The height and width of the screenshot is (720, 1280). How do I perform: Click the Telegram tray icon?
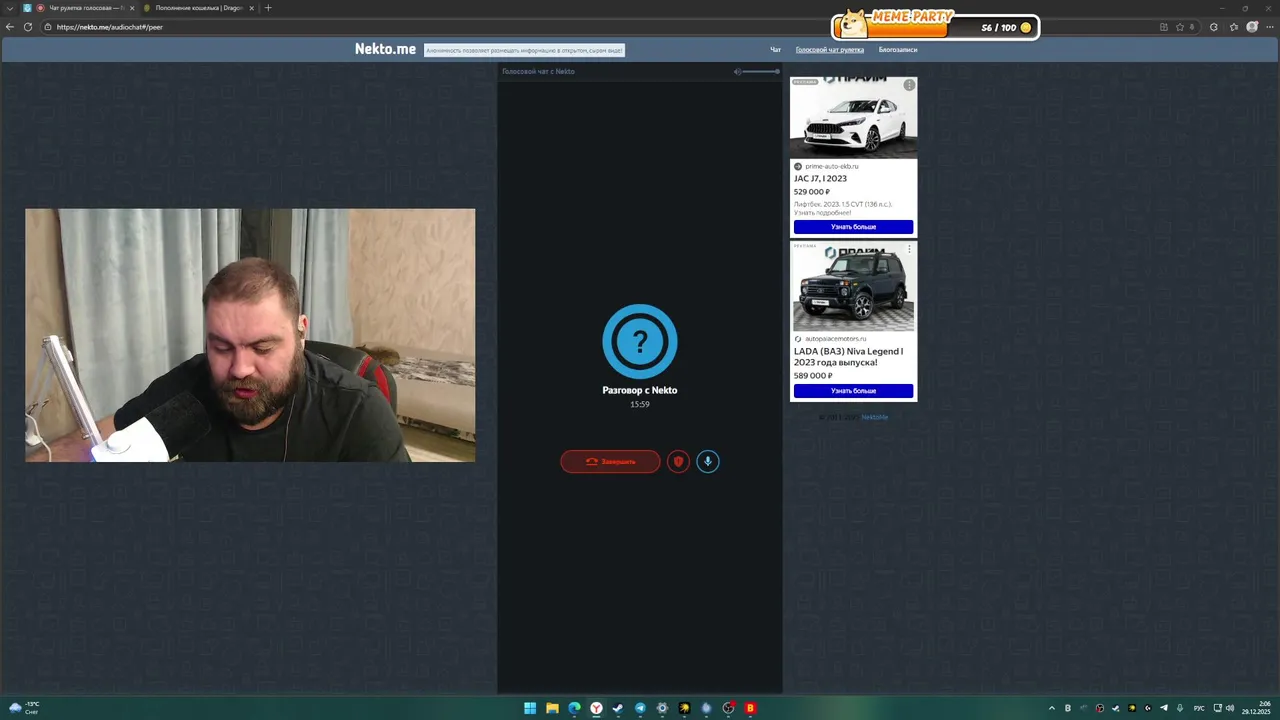1164,708
